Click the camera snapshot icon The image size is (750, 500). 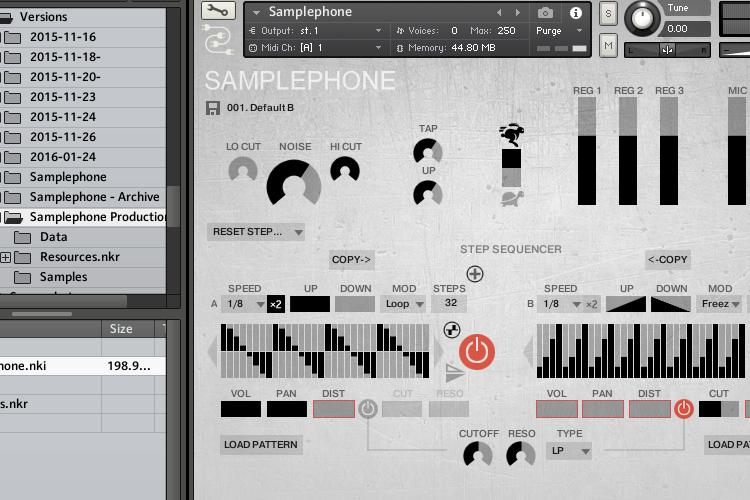pos(545,13)
